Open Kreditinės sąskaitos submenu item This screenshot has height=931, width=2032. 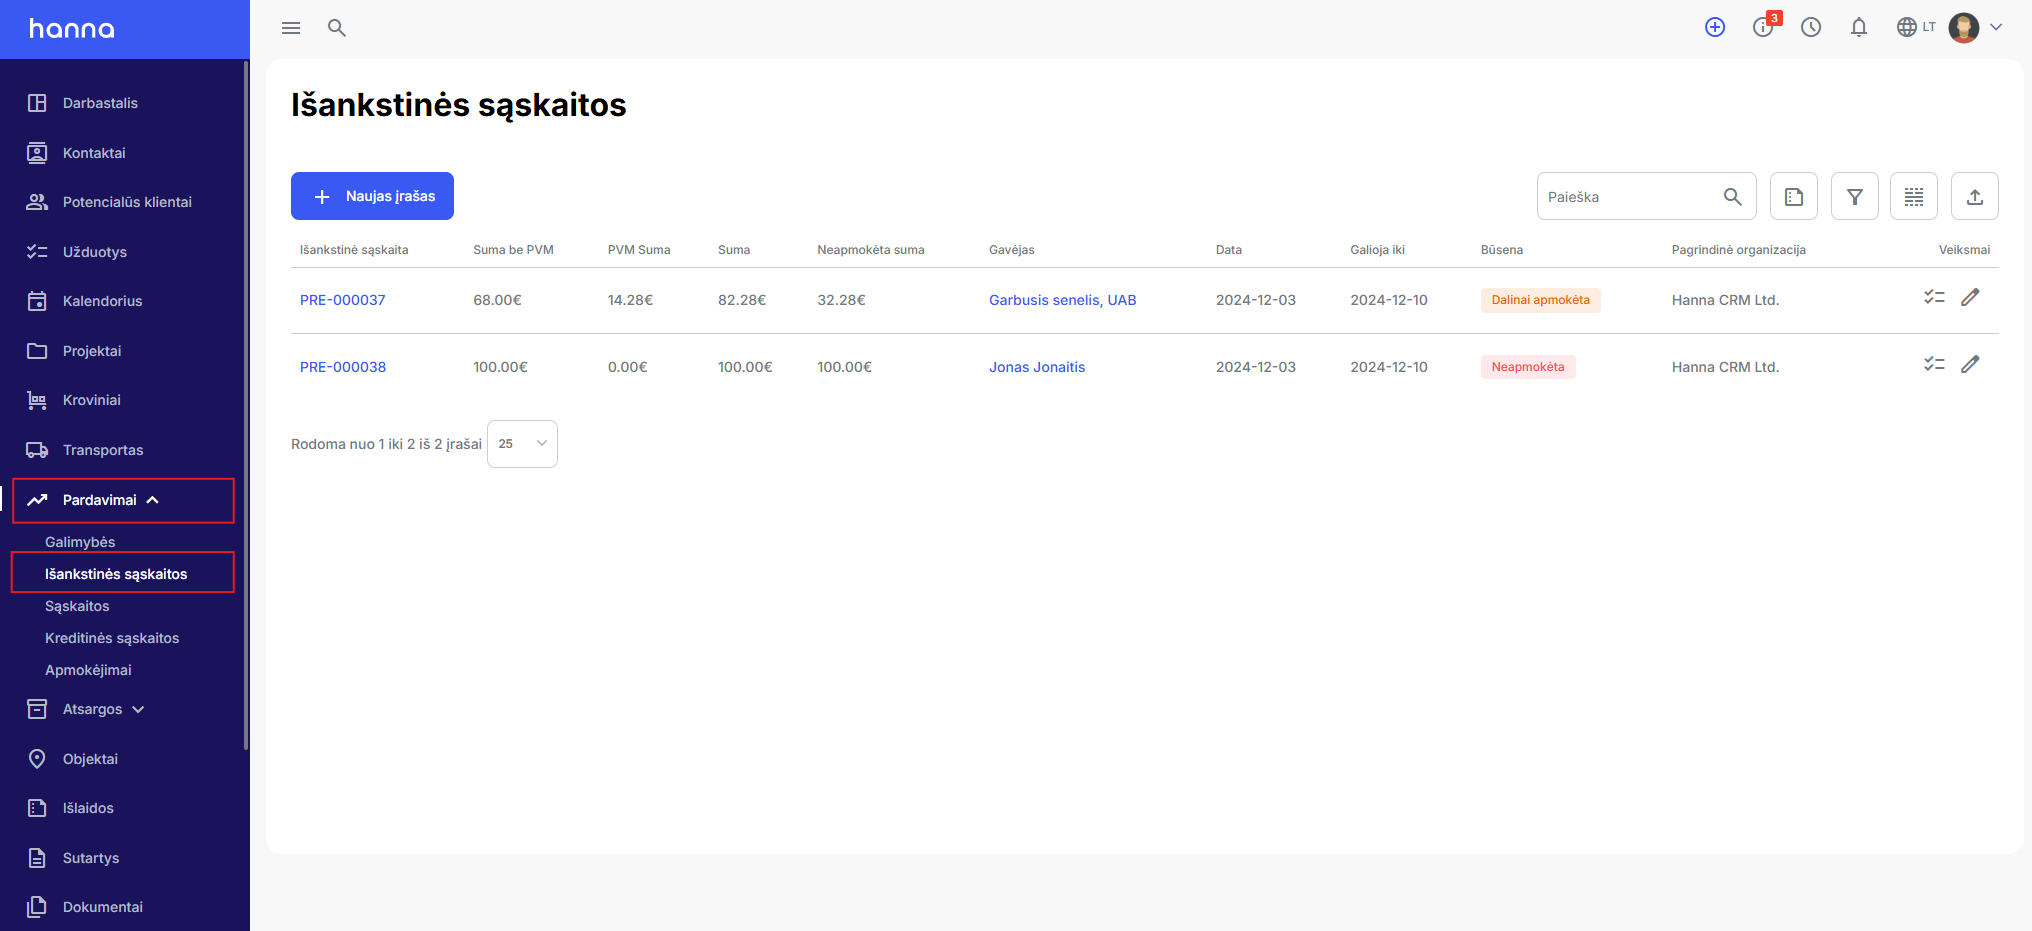pyautogui.click(x=112, y=638)
